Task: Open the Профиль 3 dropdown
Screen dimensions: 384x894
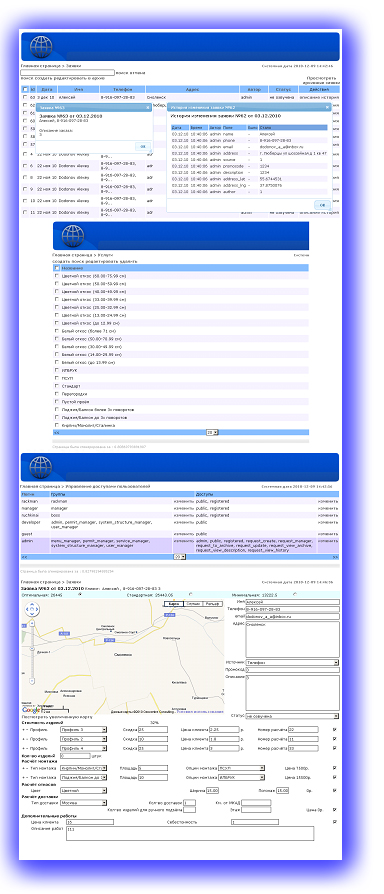Action: [85, 729]
